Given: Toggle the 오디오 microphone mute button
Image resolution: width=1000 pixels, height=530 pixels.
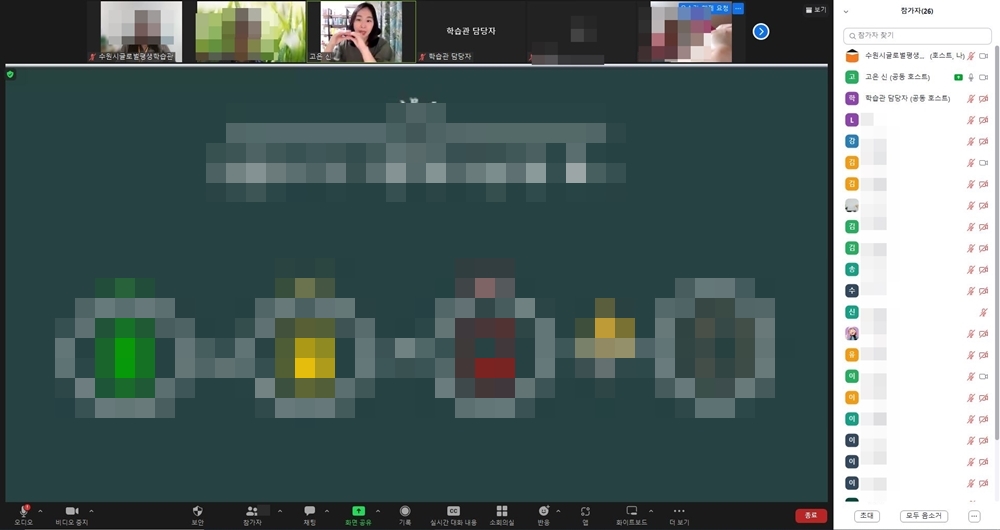Looking at the screenshot, I should [22, 511].
